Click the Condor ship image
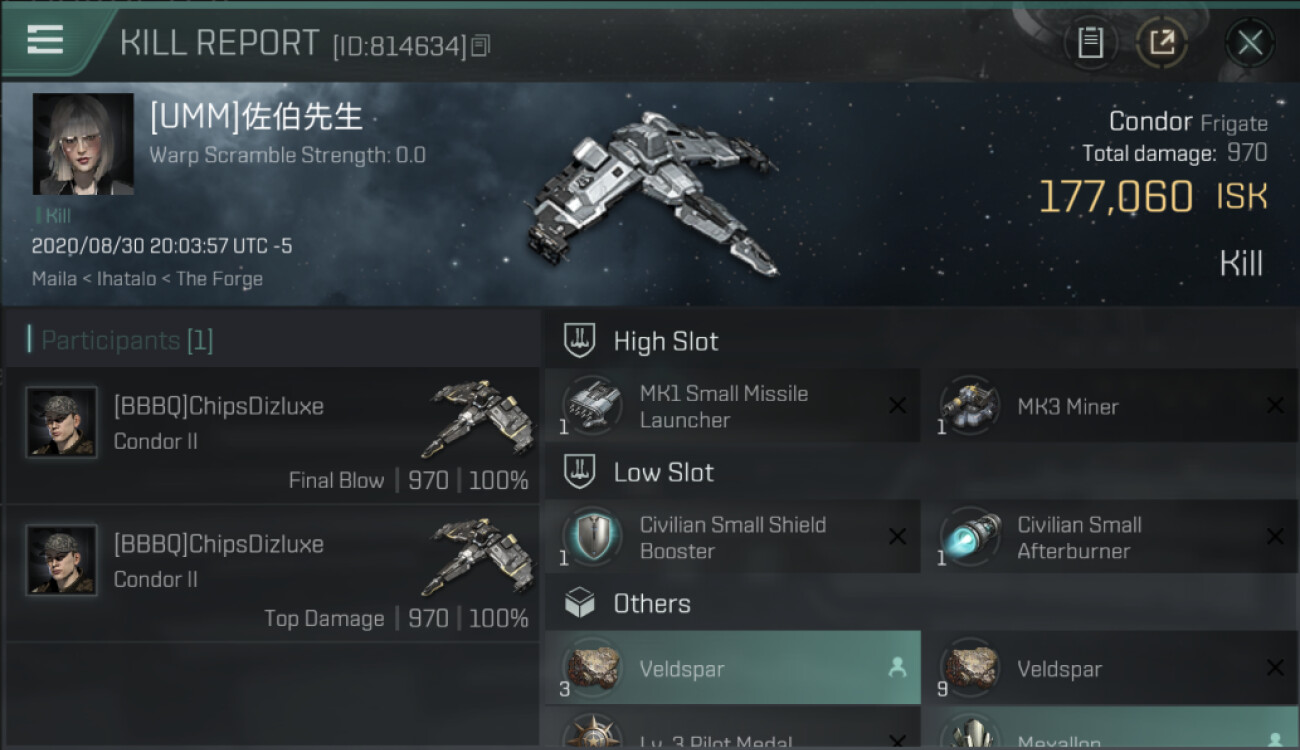The width and height of the screenshot is (1300, 750). point(652,194)
